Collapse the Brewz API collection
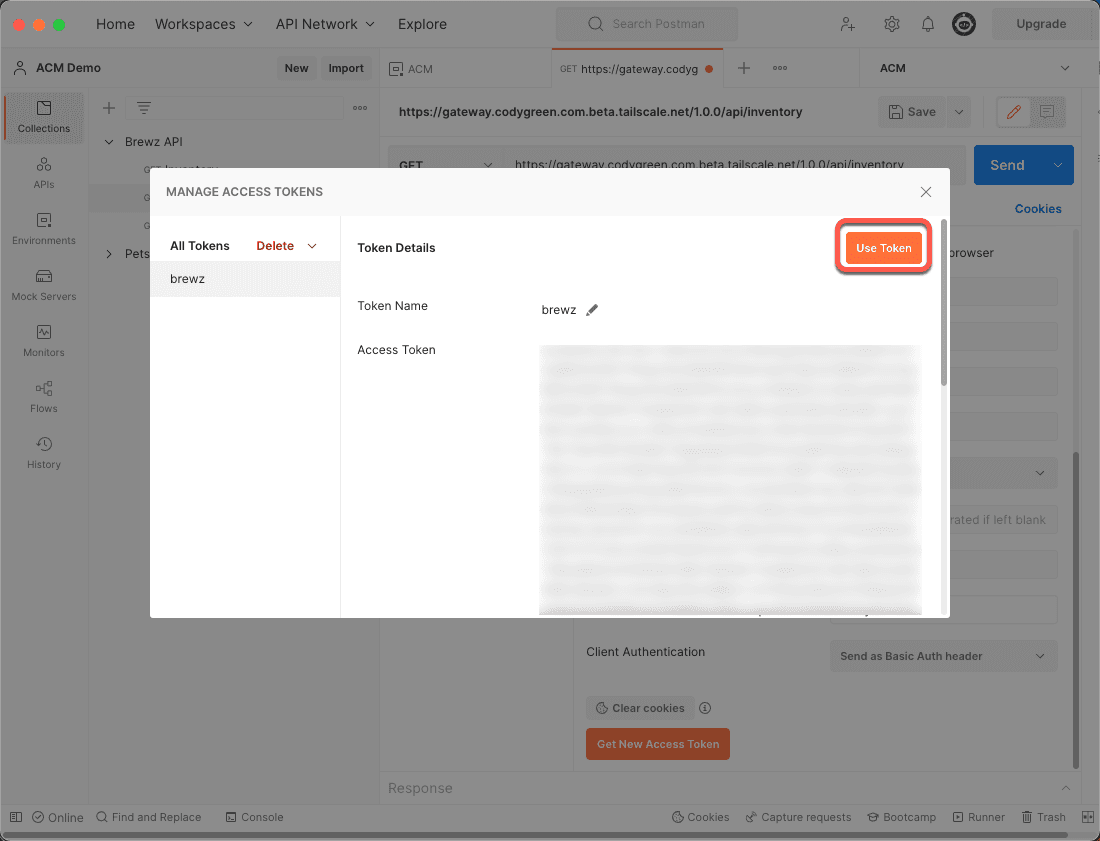1100x841 pixels. tap(109, 142)
